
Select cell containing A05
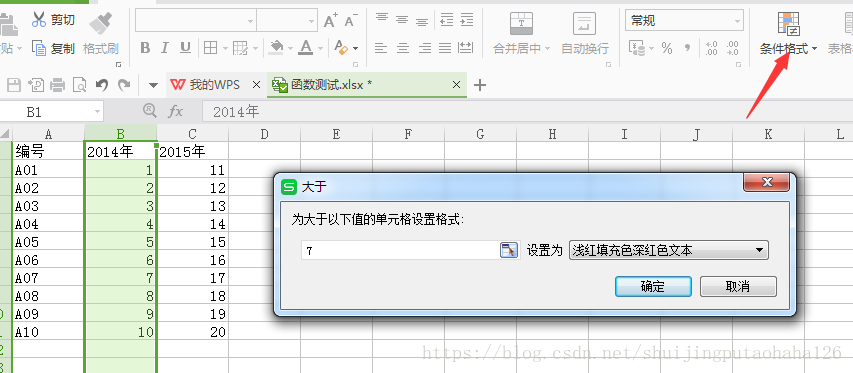tap(48, 241)
